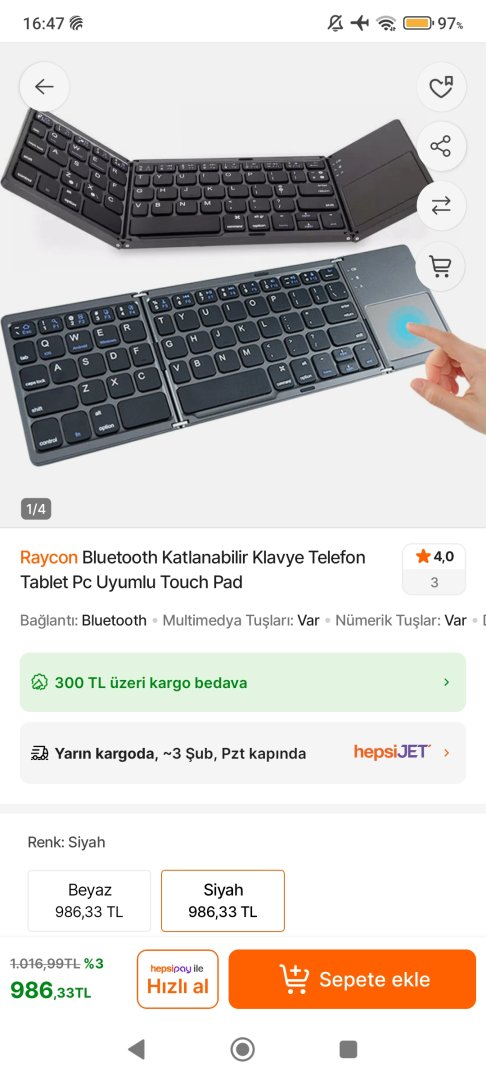The width and height of the screenshot is (486, 1080).
Task: Open the 4,0 star rating badge
Action: pyautogui.click(x=434, y=569)
